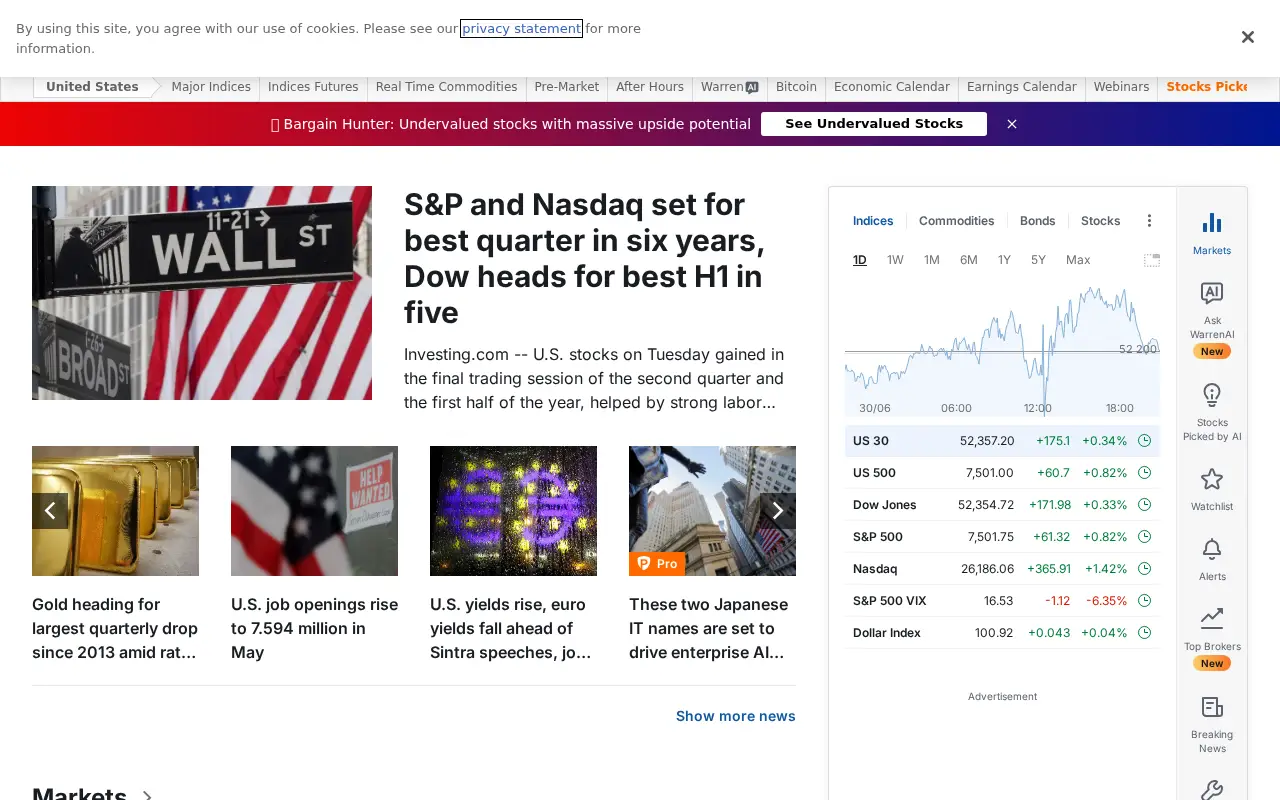
Task: Open S&P and Nasdaq headline article
Action: pos(584,258)
